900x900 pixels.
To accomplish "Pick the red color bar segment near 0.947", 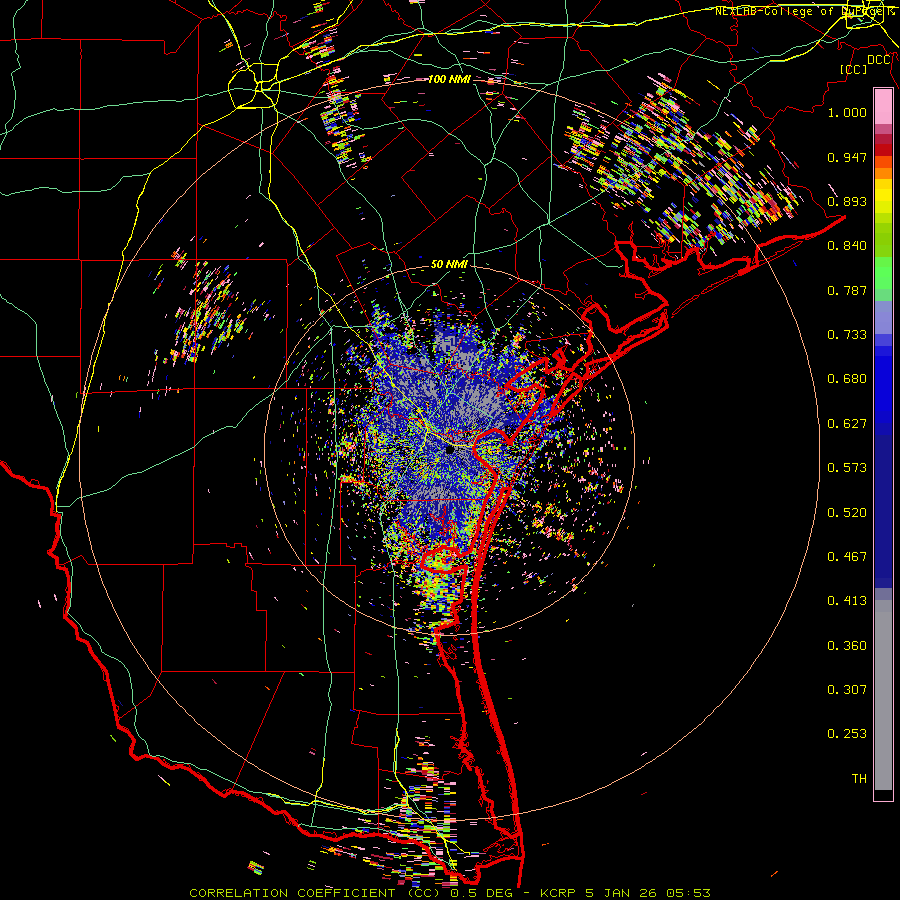I will click(883, 149).
